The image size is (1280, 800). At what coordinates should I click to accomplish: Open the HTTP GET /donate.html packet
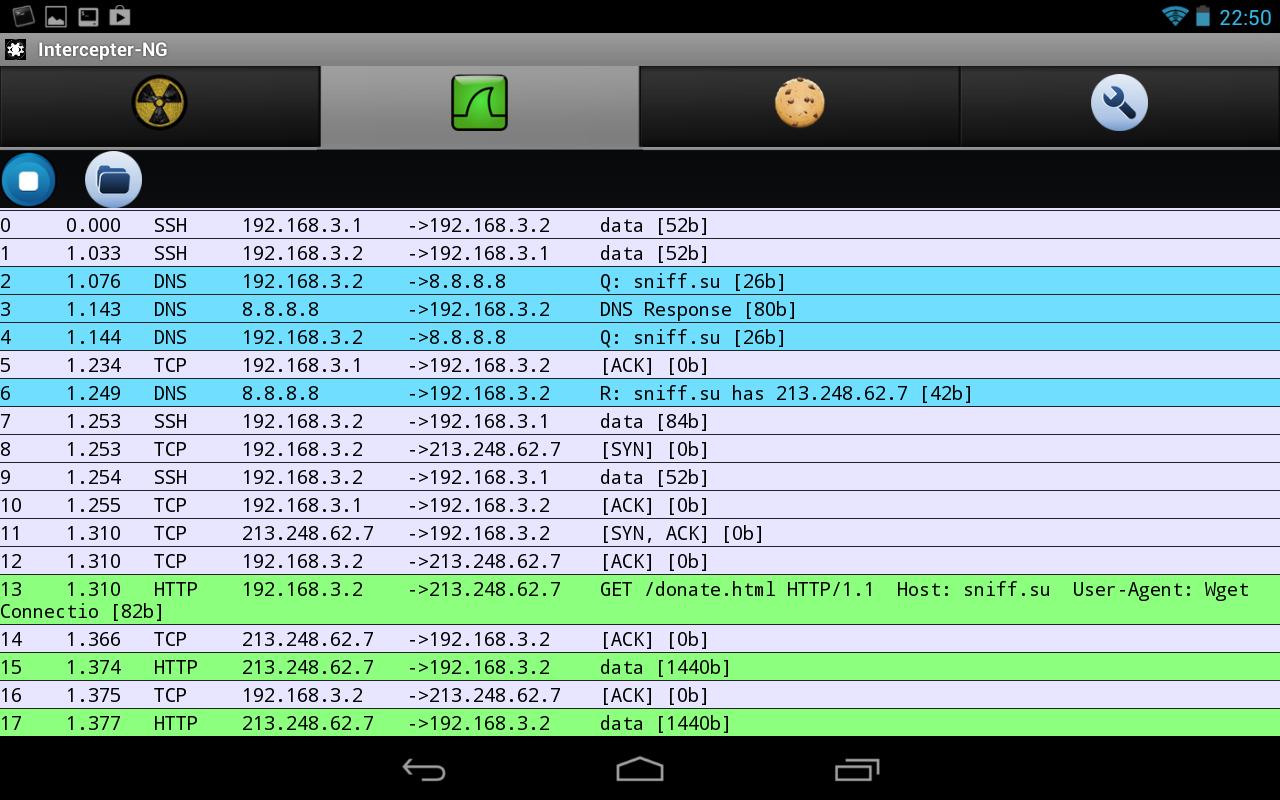click(x=640, y=589)
